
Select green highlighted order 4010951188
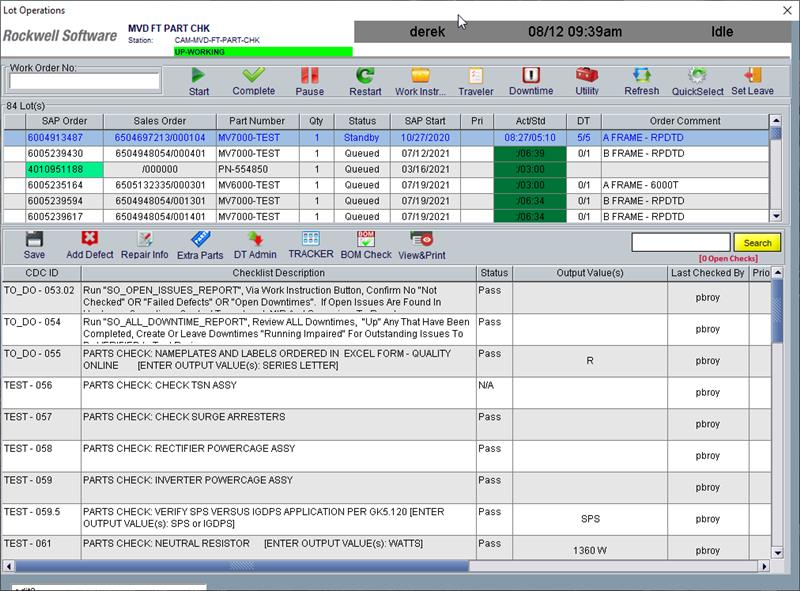point(64,169)
